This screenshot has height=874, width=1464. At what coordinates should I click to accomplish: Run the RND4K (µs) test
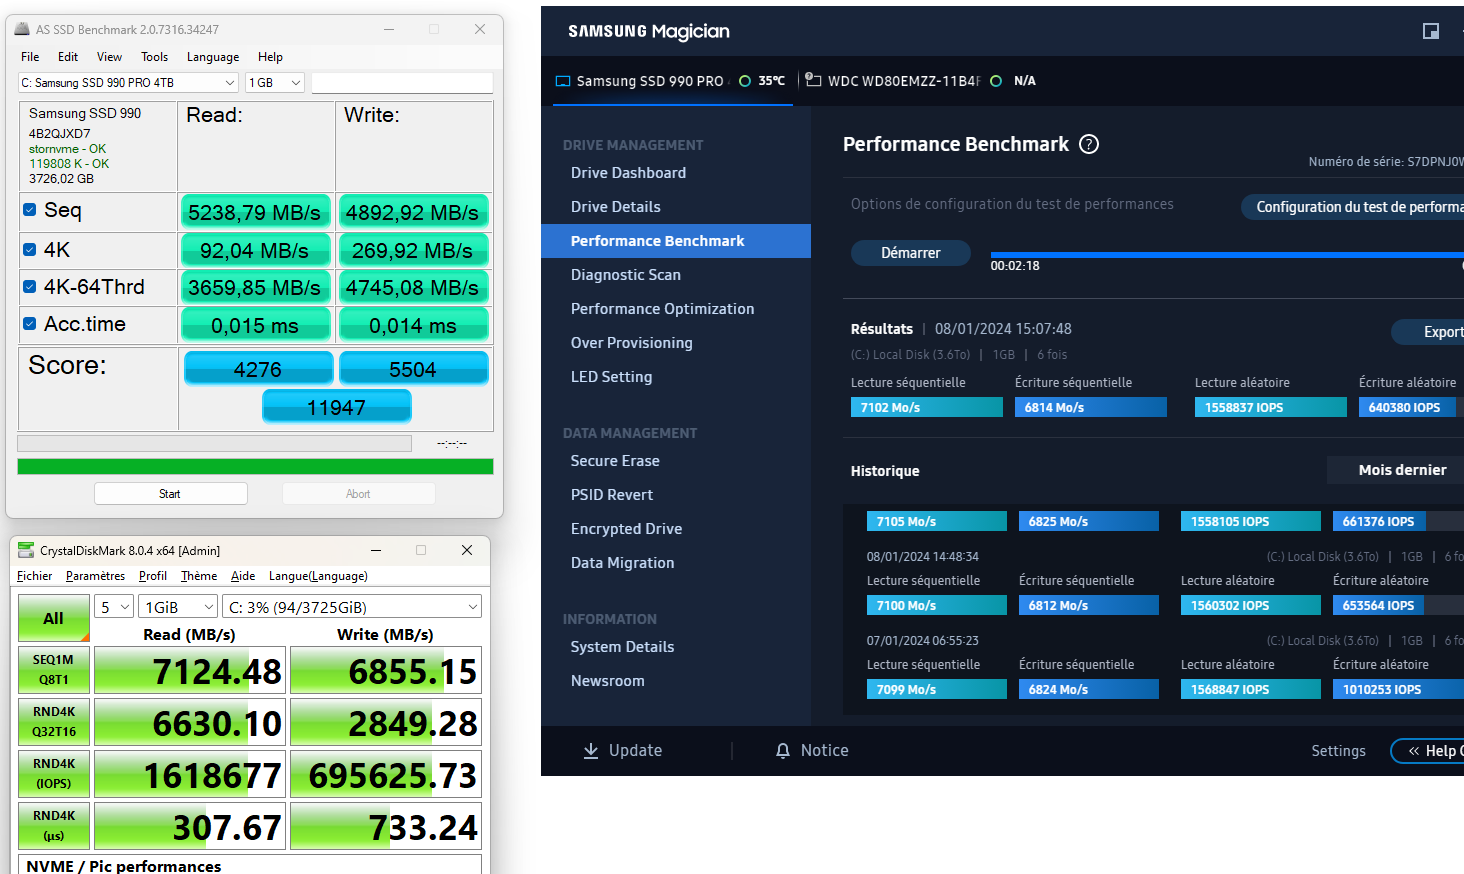tap(54, 826)
